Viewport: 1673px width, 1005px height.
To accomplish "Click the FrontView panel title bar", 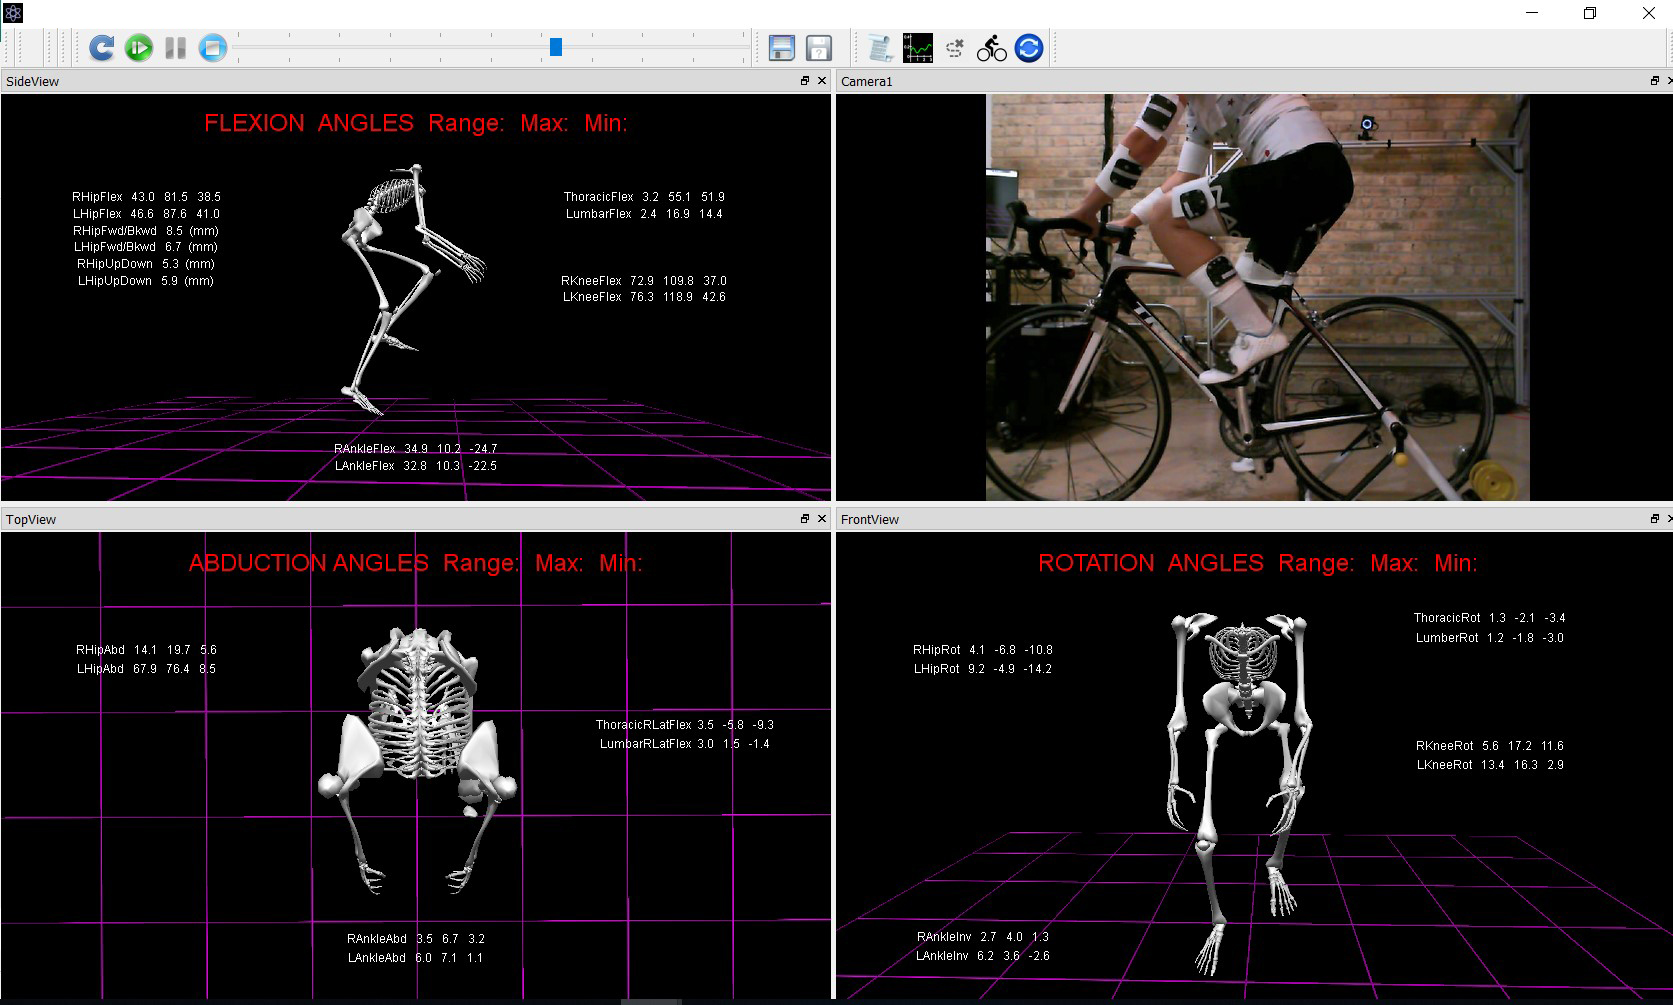I will (1200, 519).
